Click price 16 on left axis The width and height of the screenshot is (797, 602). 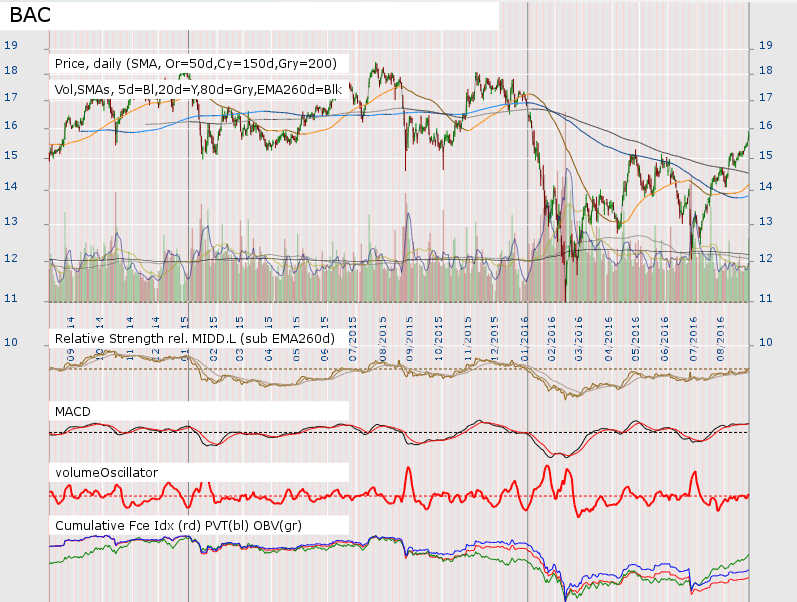click(11, 125)
